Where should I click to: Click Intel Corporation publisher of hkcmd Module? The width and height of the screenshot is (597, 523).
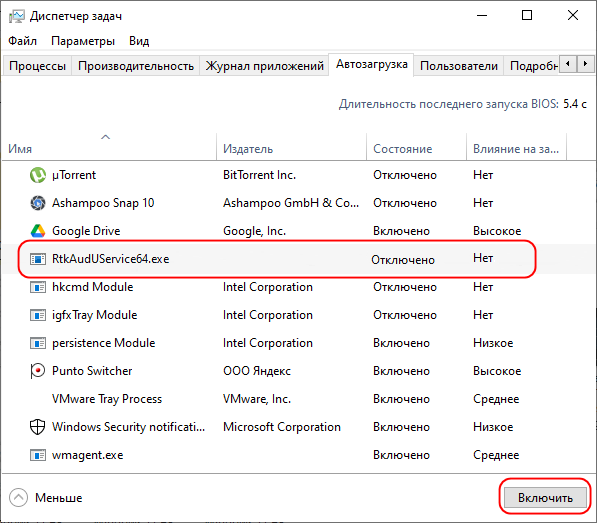click(268, 287)
